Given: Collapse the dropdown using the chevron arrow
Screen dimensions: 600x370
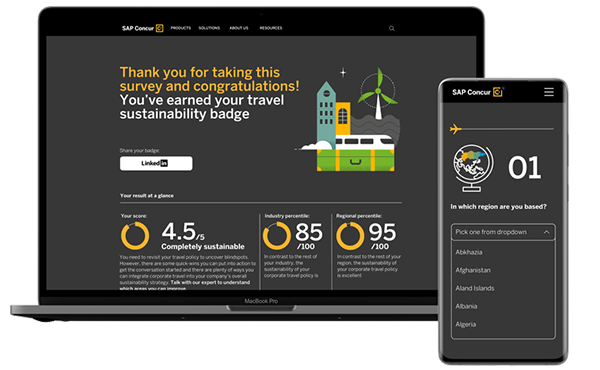Looking at the screenshot, I should tap(546, 232).
